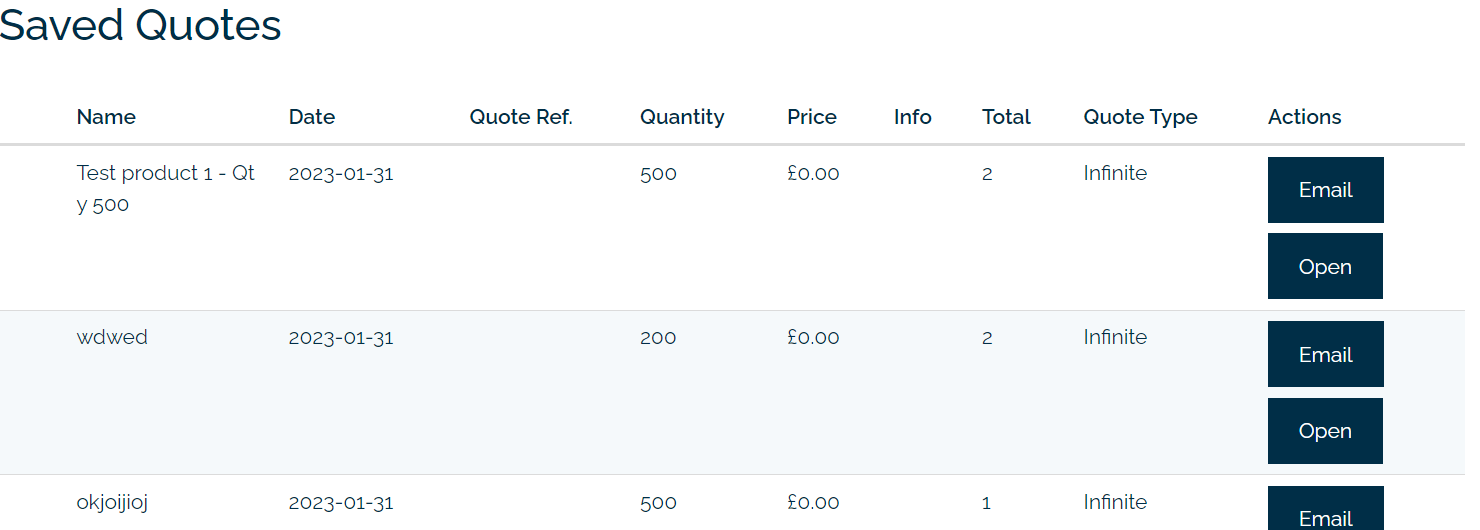Select the Quantity column header

(x=682, y=117)
